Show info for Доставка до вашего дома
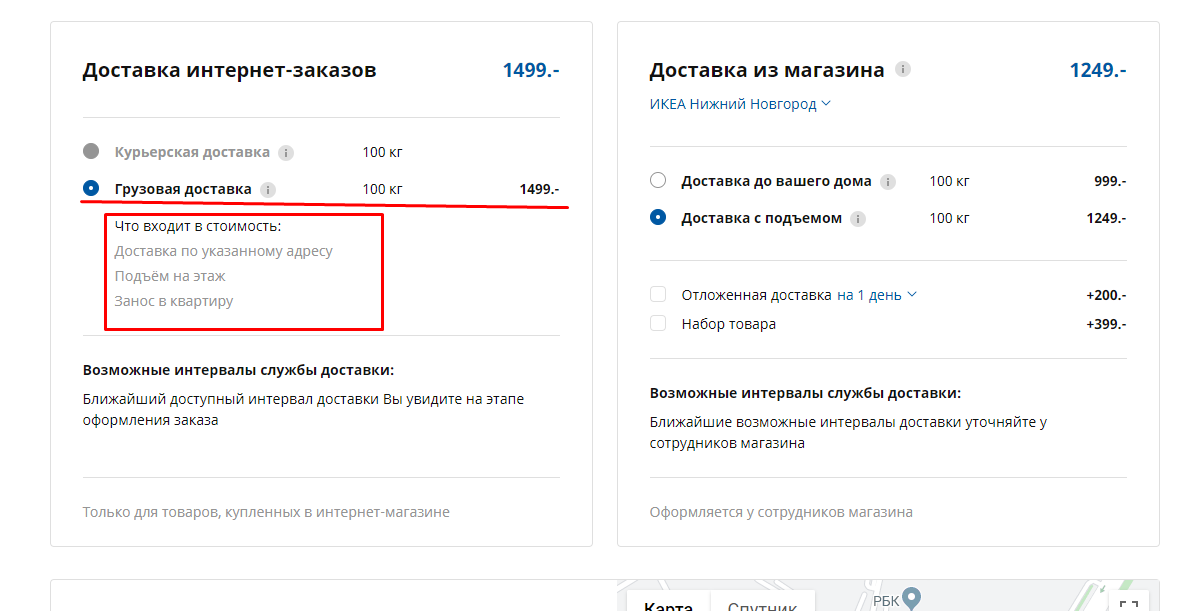 pyautogui.click(x=888, y=182)
